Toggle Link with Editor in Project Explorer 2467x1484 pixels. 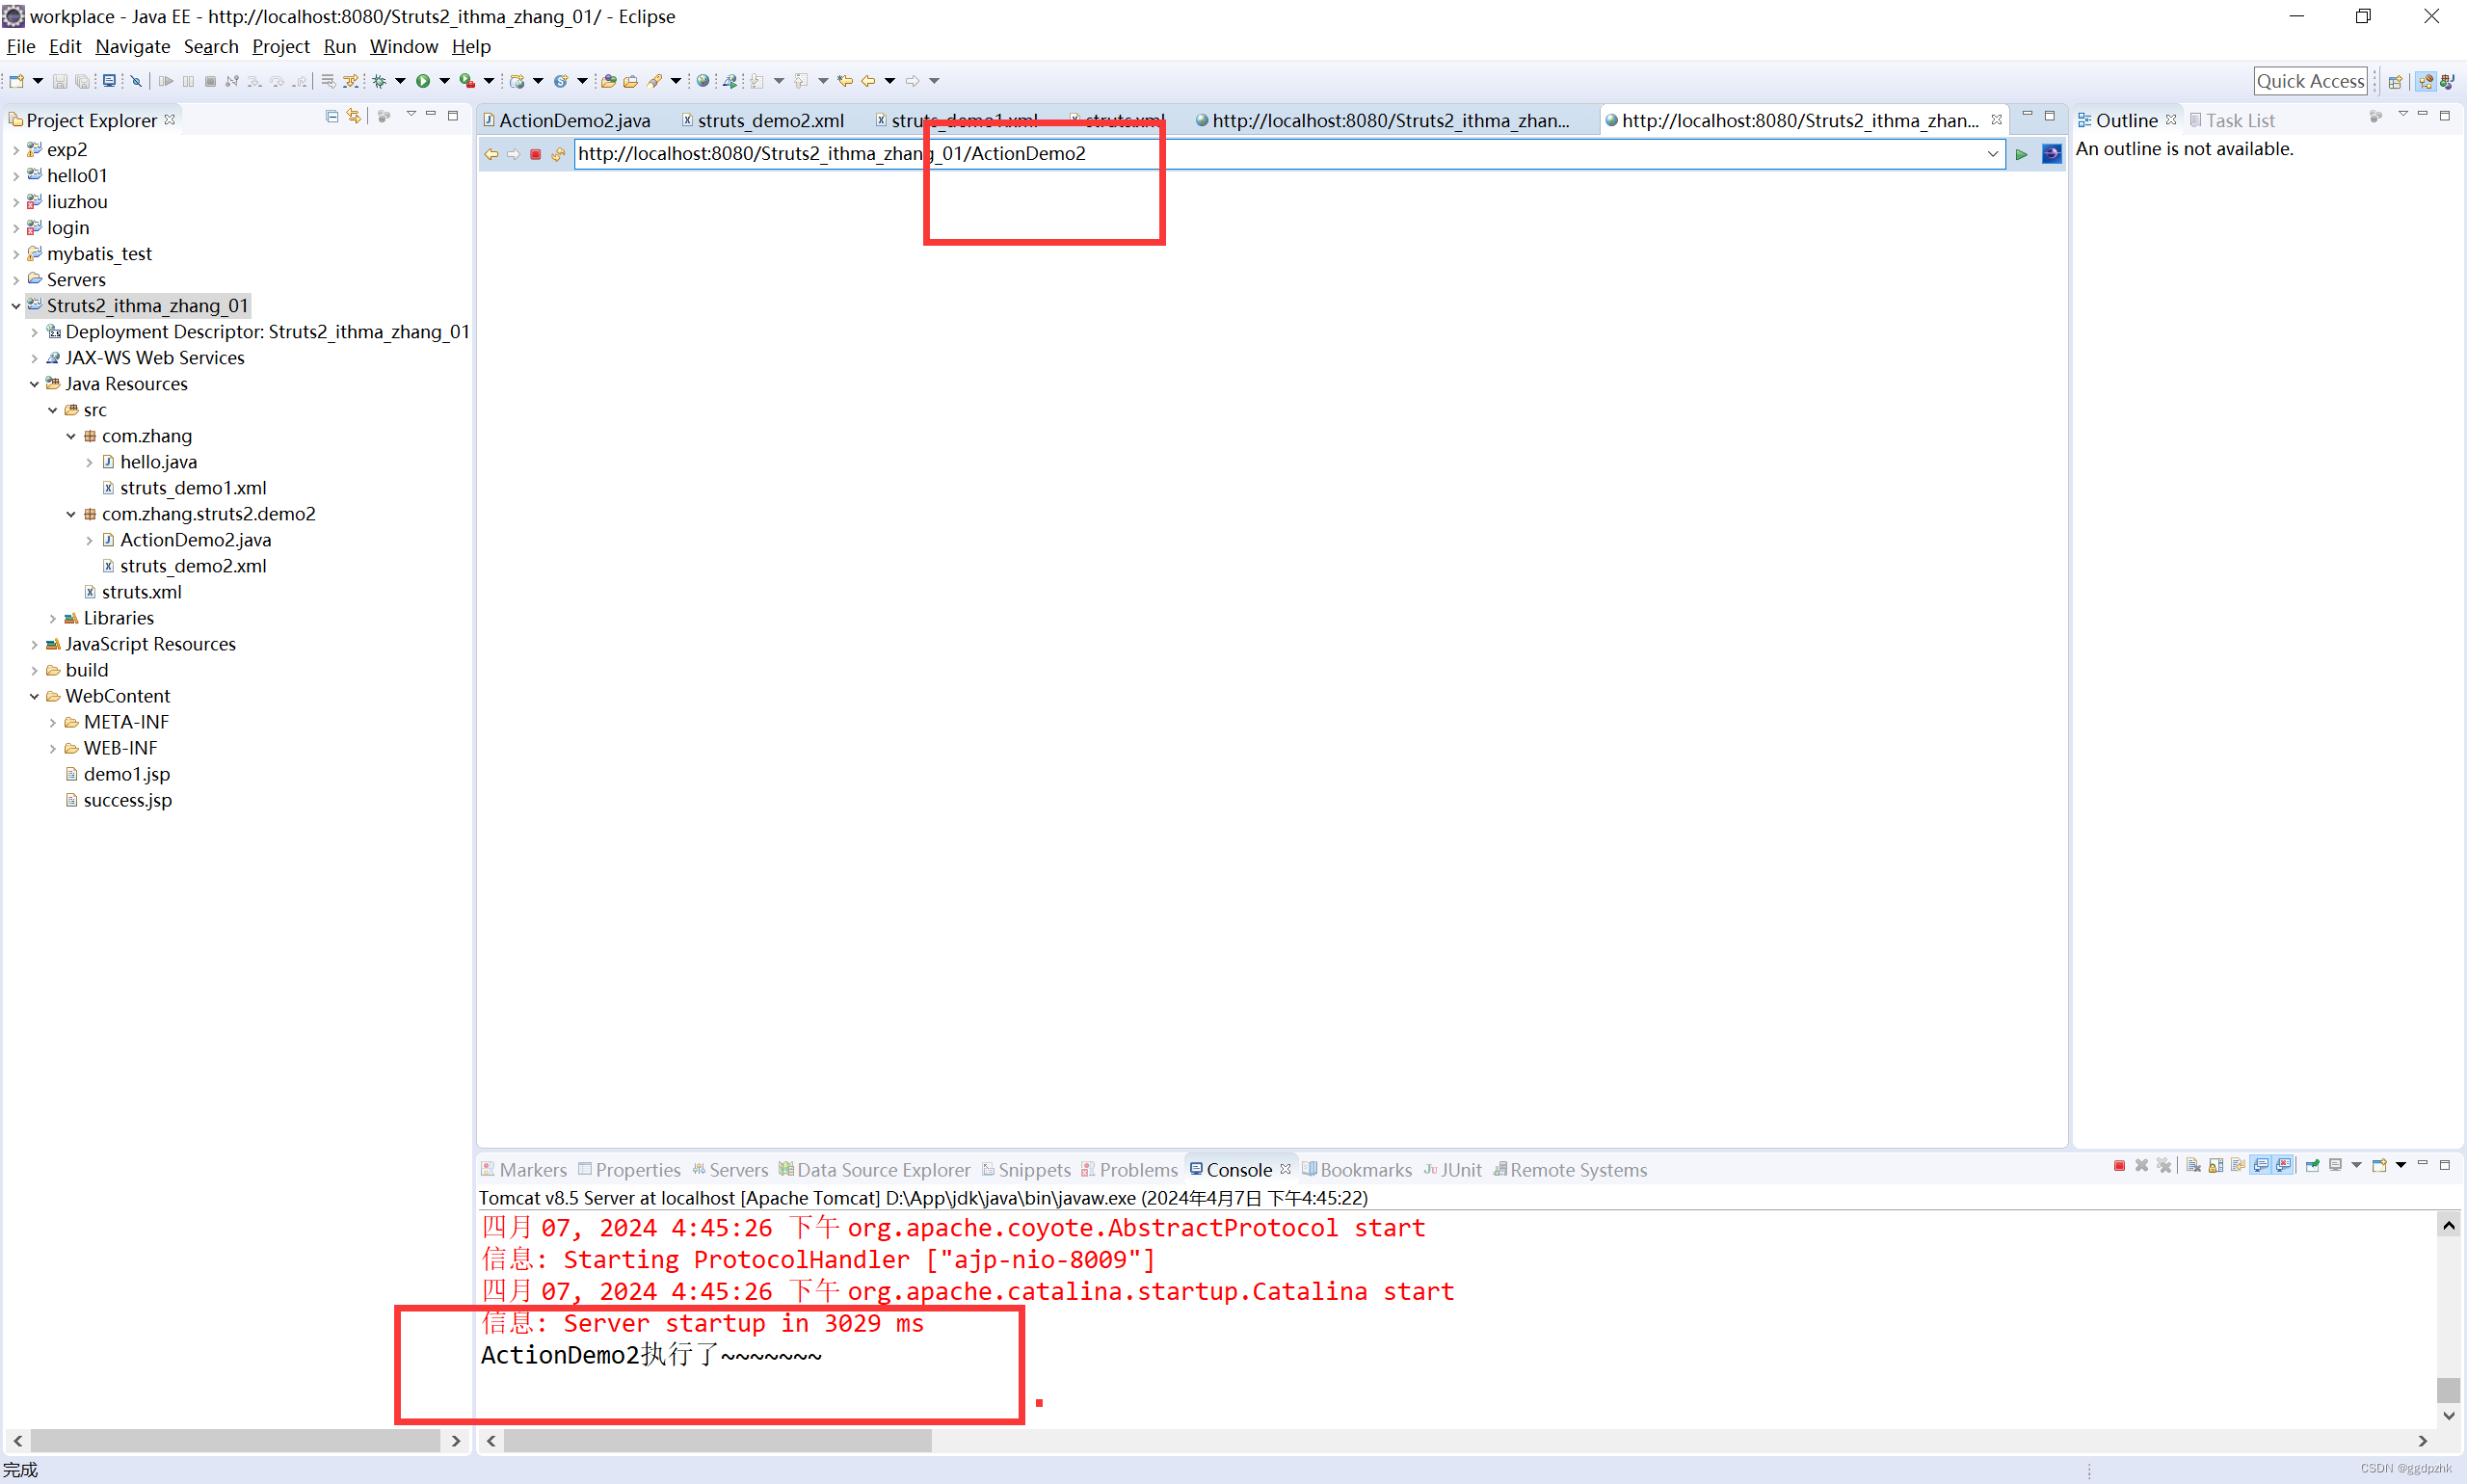click(x=354, y=117)
